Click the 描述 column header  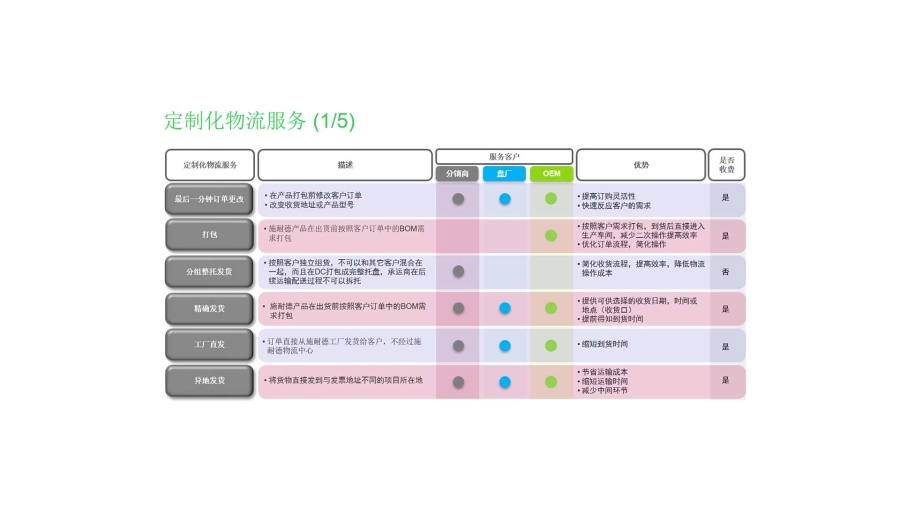coord(345,165)
